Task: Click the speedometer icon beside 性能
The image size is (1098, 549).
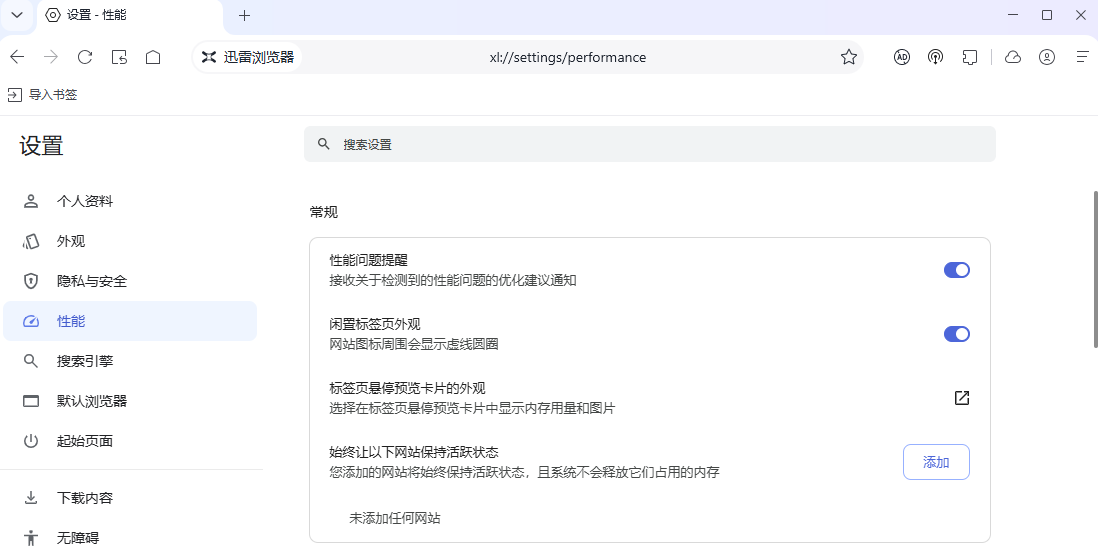Action: 31,321
